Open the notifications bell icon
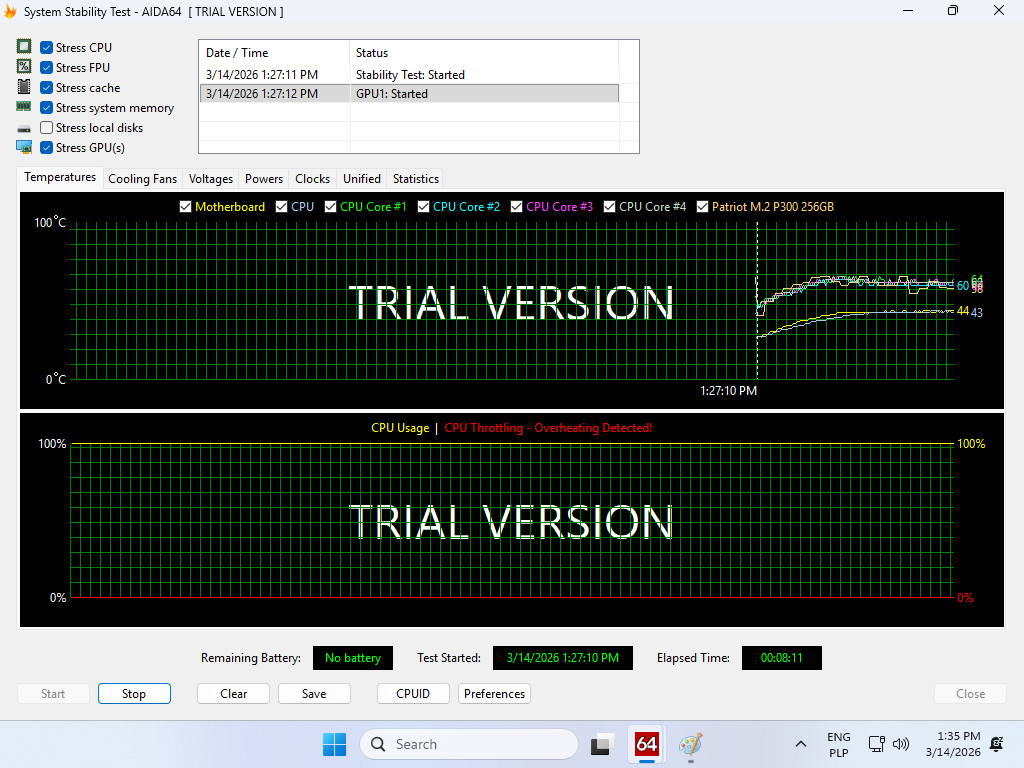The width and height of the screenshot is (1024, 768). tap(997, 744)
